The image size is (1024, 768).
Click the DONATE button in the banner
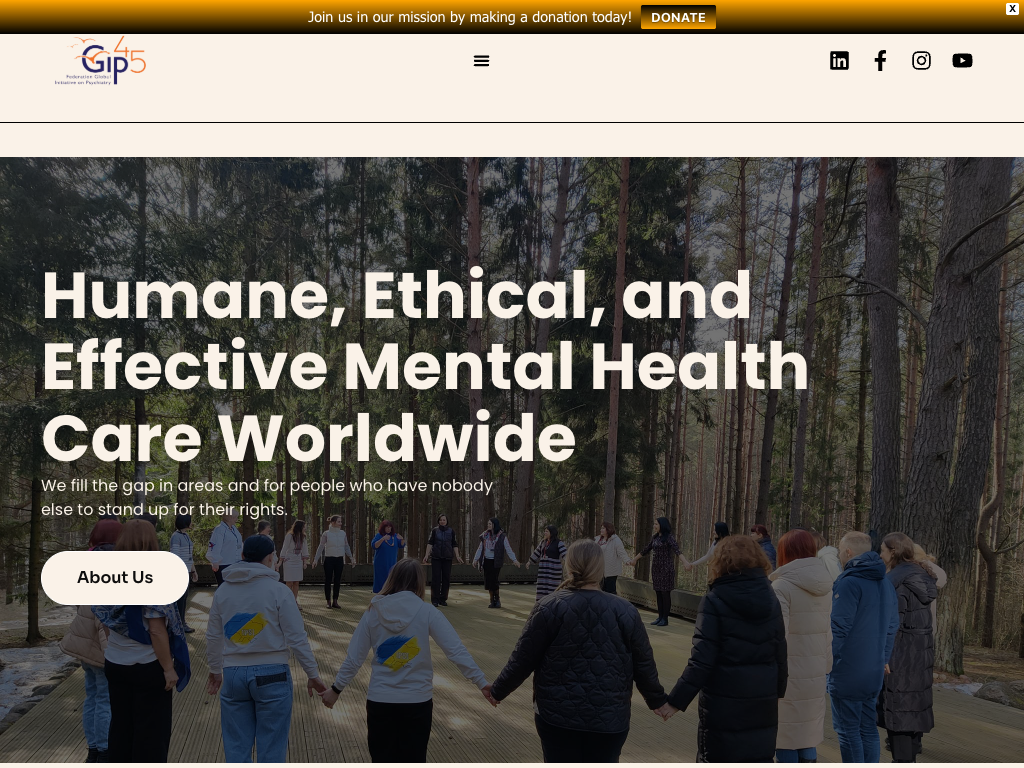coord(678,18)
